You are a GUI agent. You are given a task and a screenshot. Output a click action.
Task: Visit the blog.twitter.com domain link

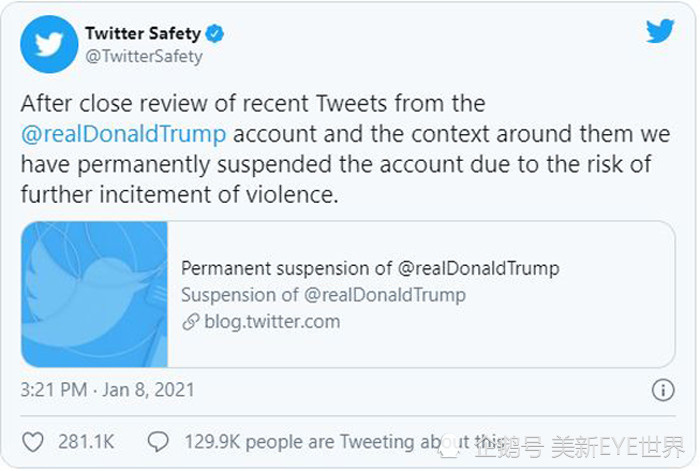(272, 322)
